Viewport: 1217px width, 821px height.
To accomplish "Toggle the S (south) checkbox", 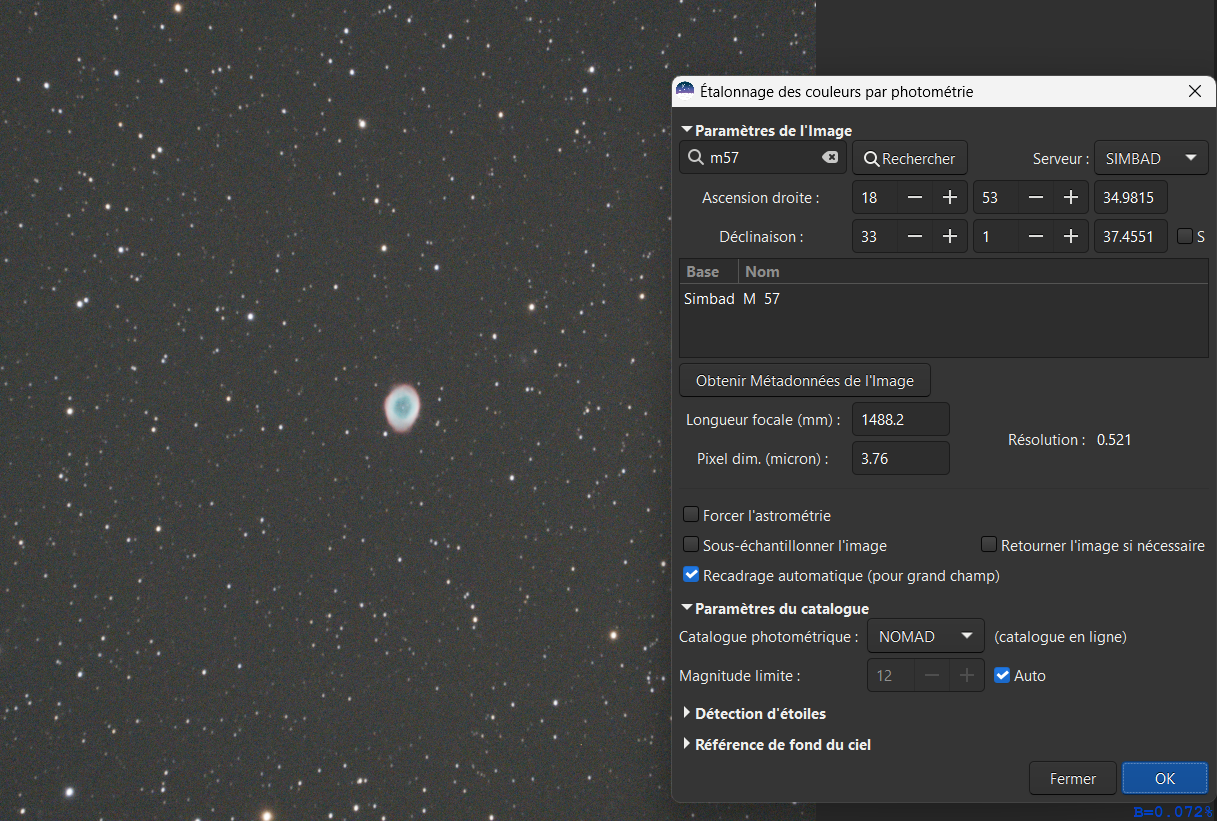I will (x=1185, y=237).
